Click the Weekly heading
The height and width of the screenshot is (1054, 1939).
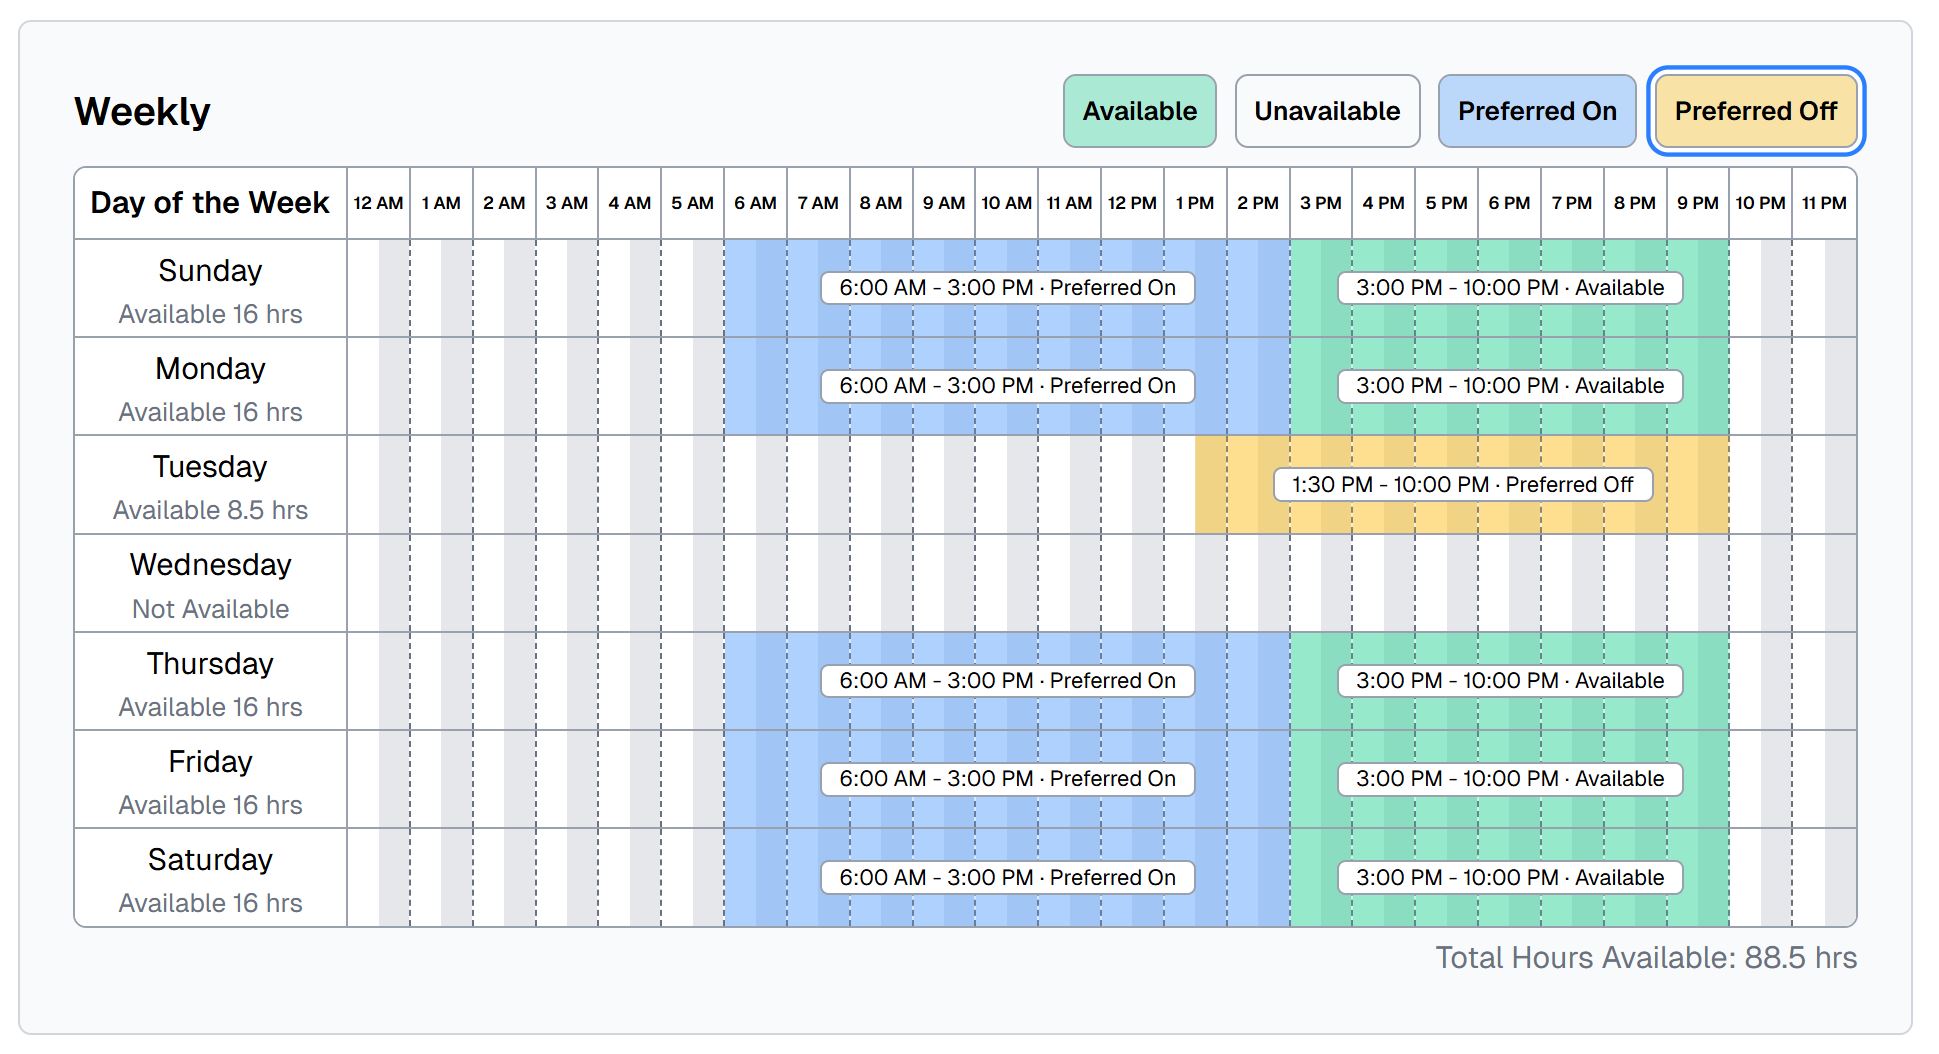[x=142, y=111]
